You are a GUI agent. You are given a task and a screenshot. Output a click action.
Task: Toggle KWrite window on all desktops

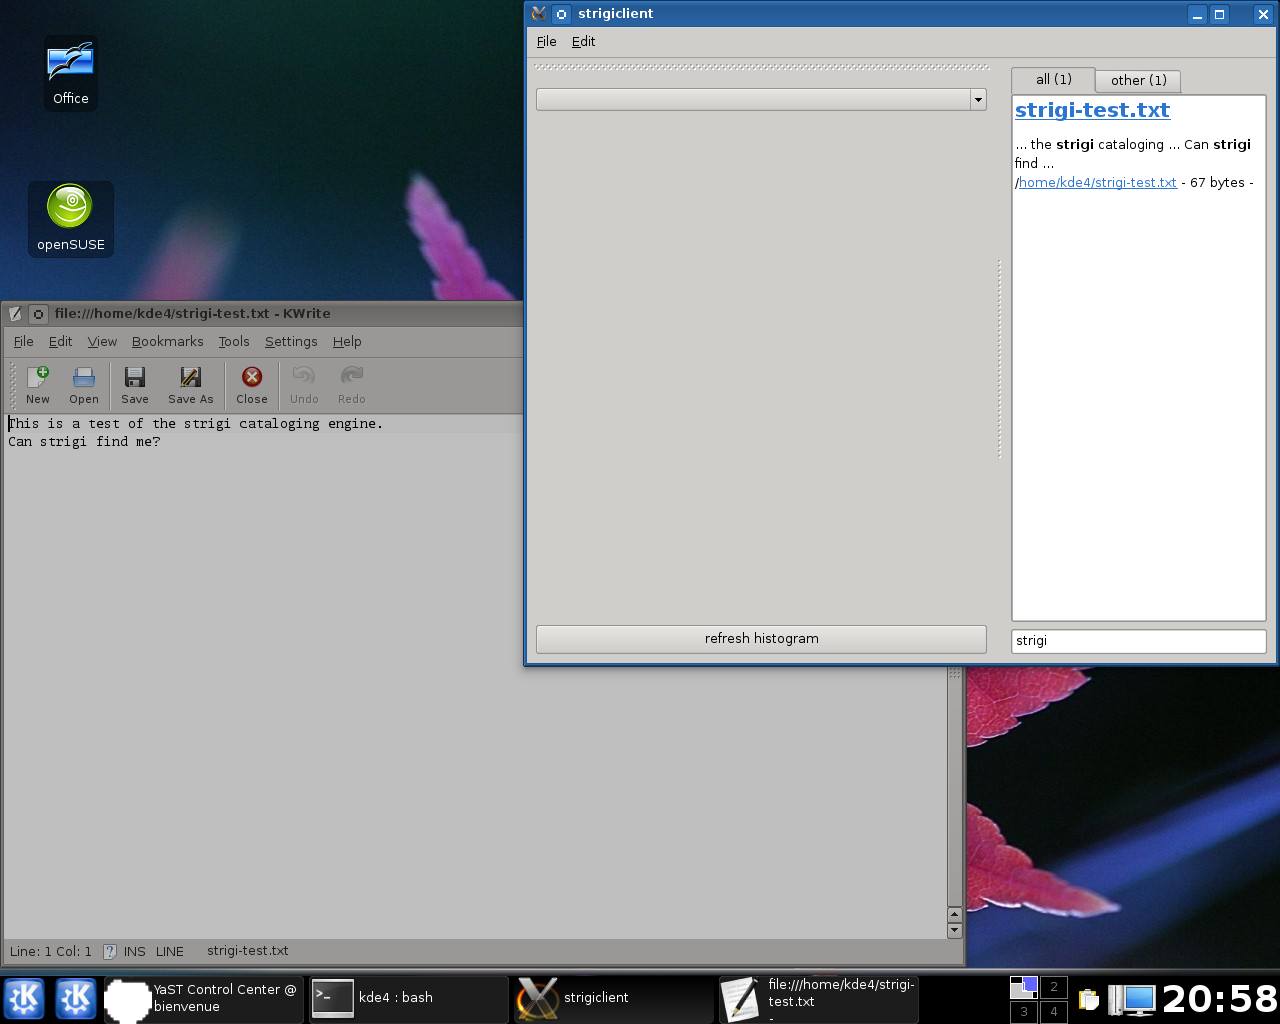coord(38,314)
